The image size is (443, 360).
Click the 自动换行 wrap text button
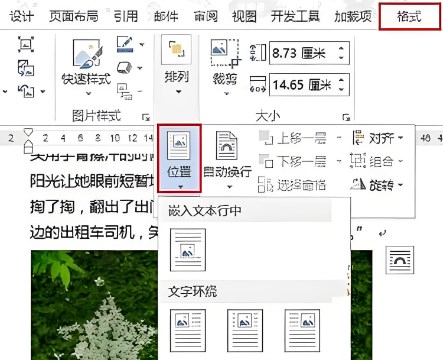228,159
